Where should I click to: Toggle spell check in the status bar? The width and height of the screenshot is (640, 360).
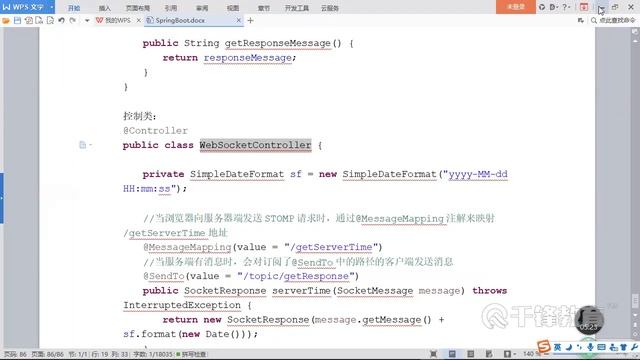pos(191,354)
